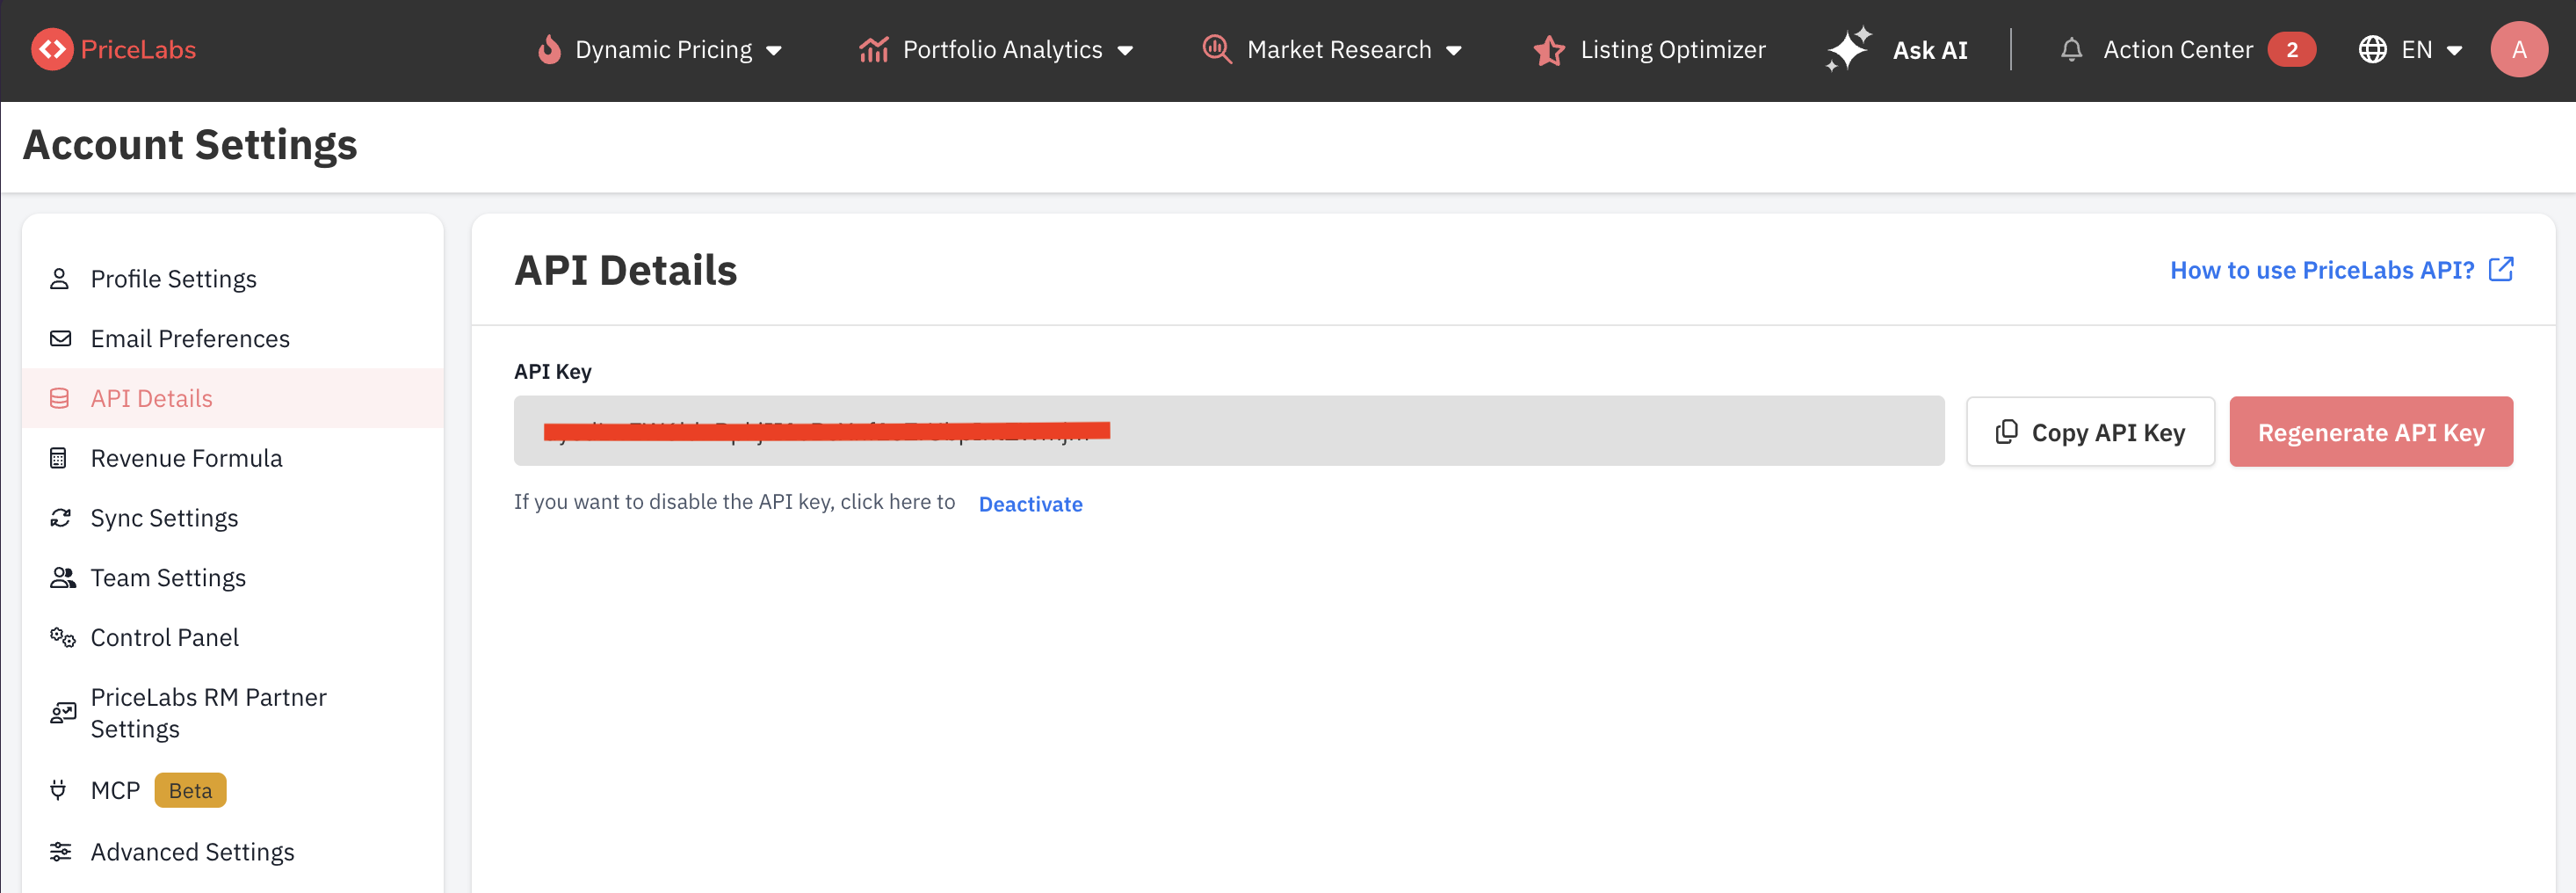Open Ask AI
This screenshot has height=893, width=2576.
[x=1897, y=49]
